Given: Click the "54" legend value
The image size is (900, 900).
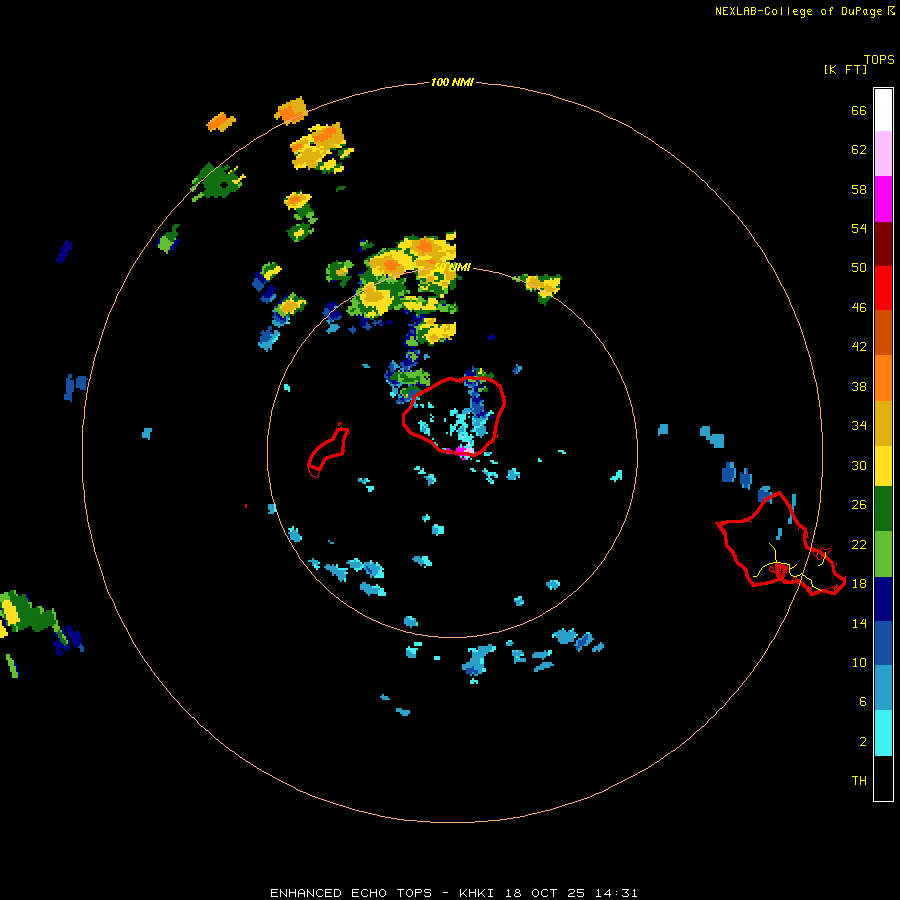Looking at the screenshot, I should pos(859,228).
